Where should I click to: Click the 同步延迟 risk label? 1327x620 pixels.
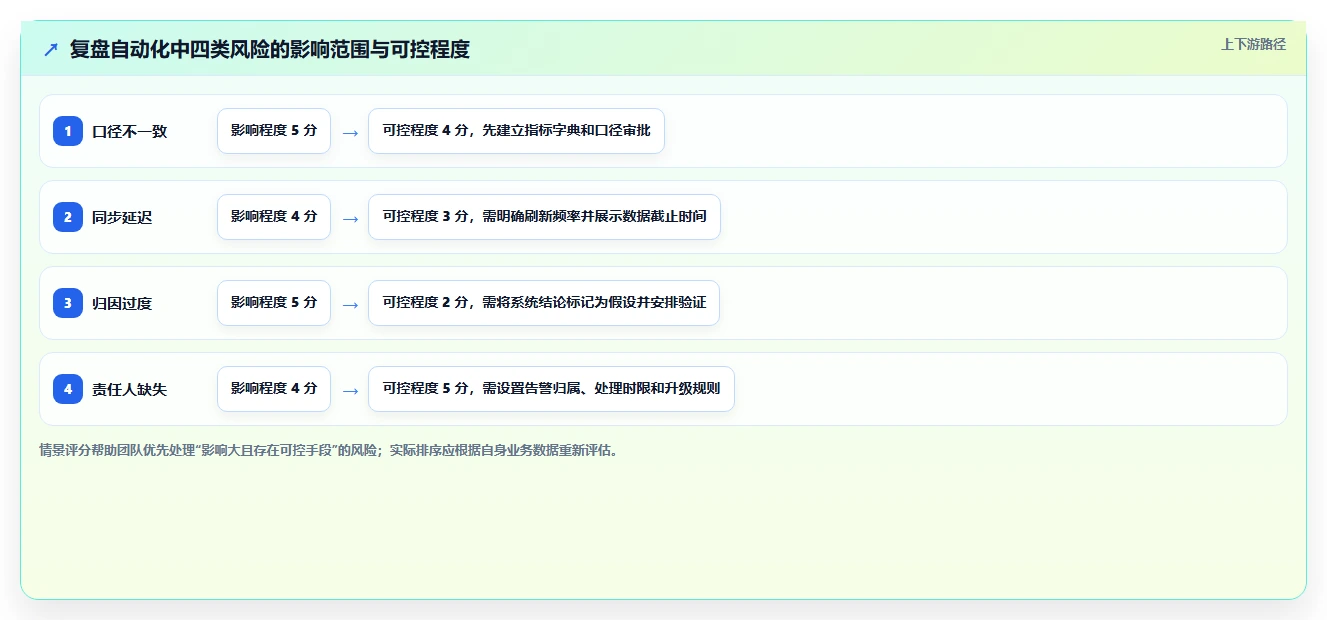point(122,217)
